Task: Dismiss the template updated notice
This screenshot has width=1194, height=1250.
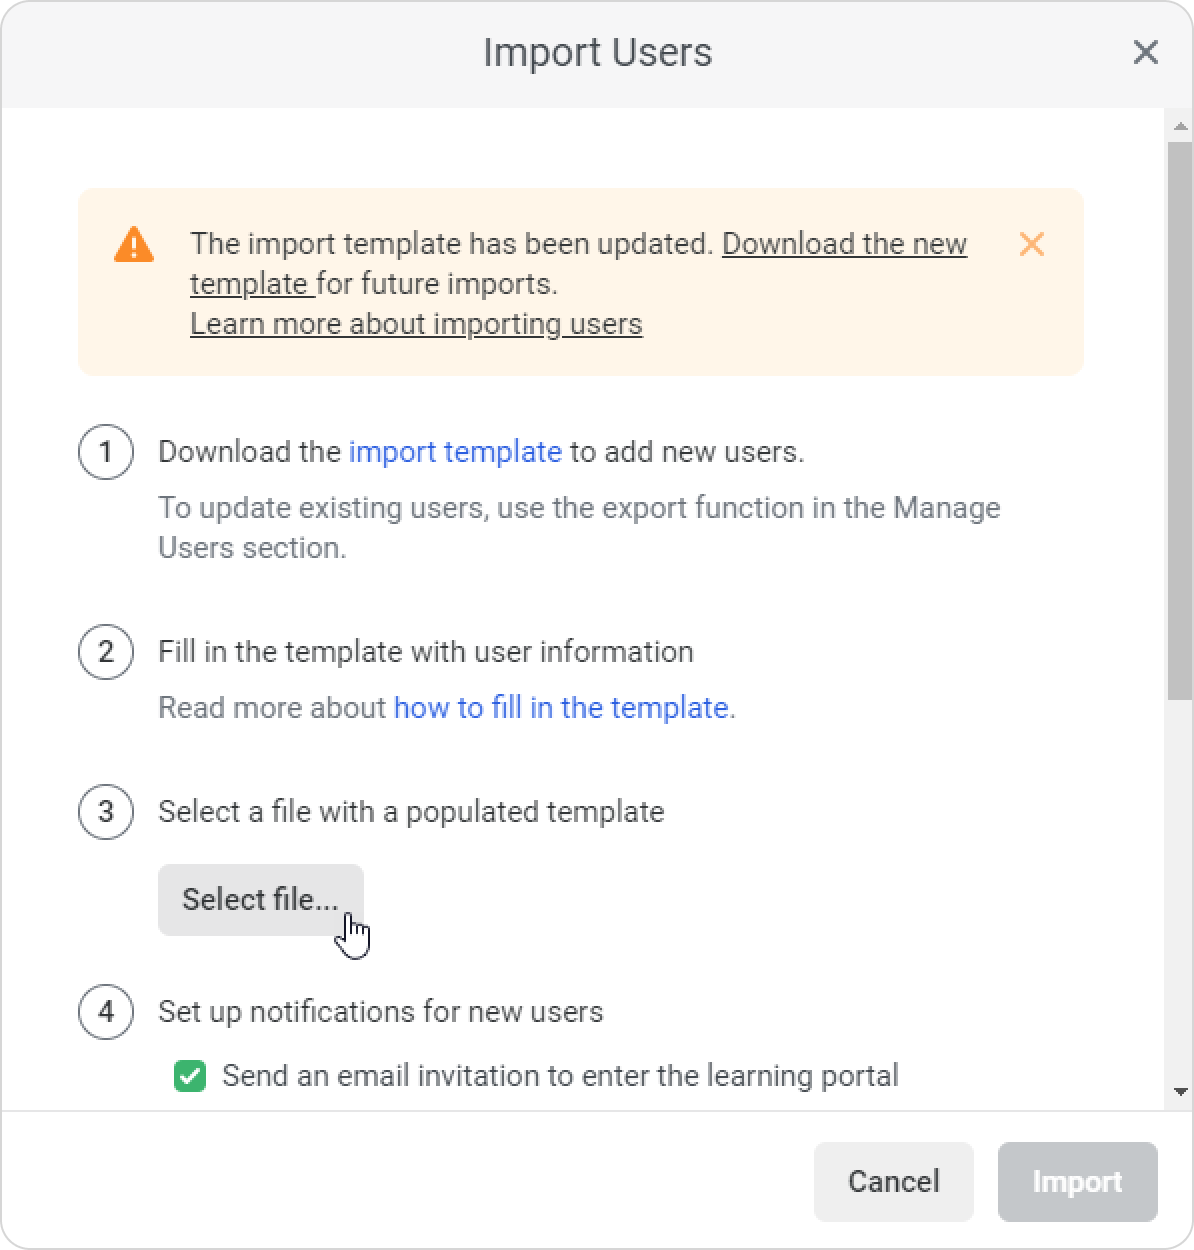Action: (1031, 244)
